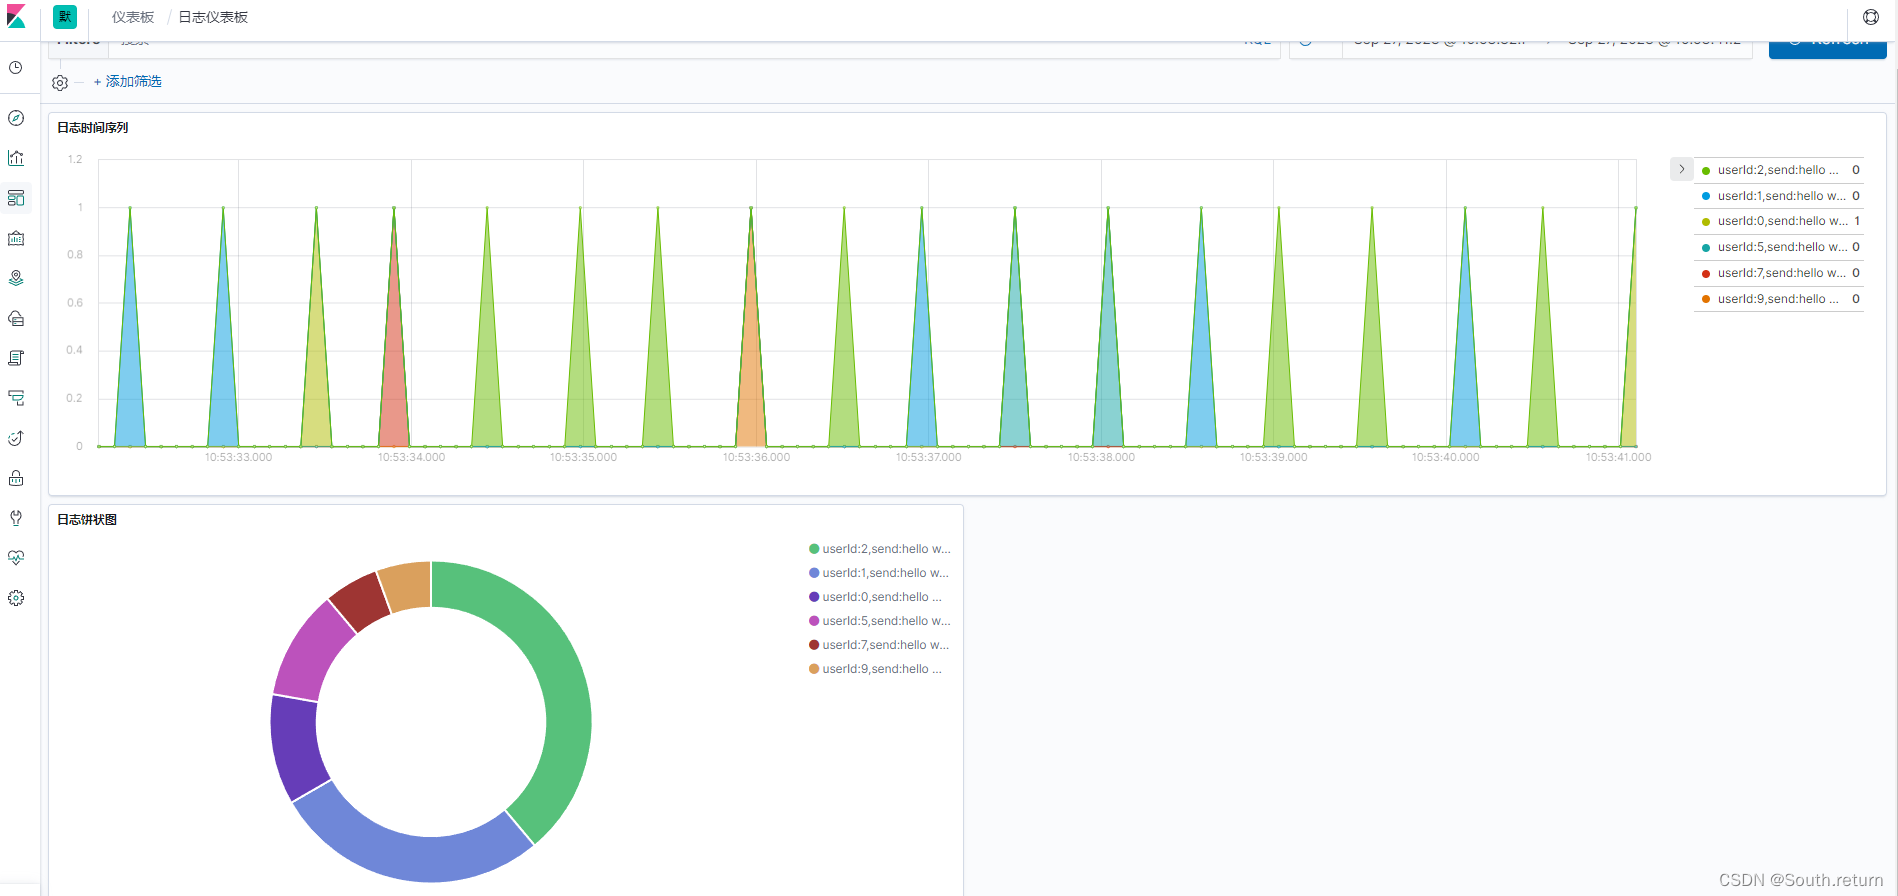Image resolution: width=1898 pixels, height=896 pixels.
Task: Click the dark red donut slice
Action: point(361,601)
